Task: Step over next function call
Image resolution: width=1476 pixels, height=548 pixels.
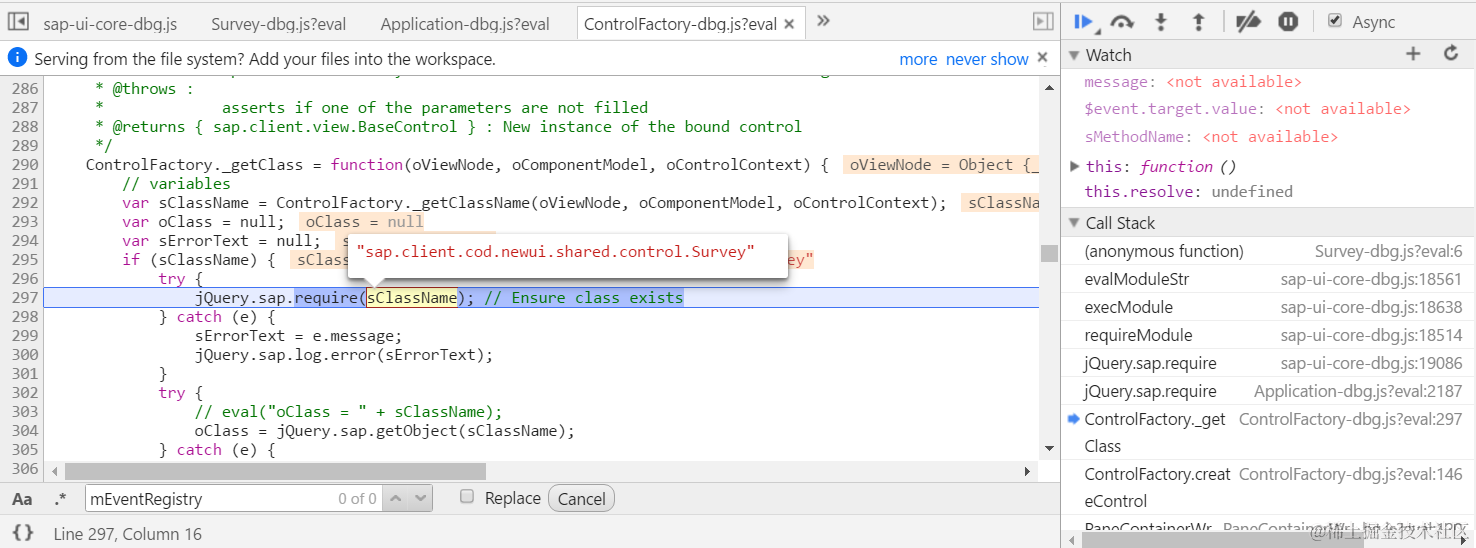Action: pyautogui.click(x=1123, y=21)
